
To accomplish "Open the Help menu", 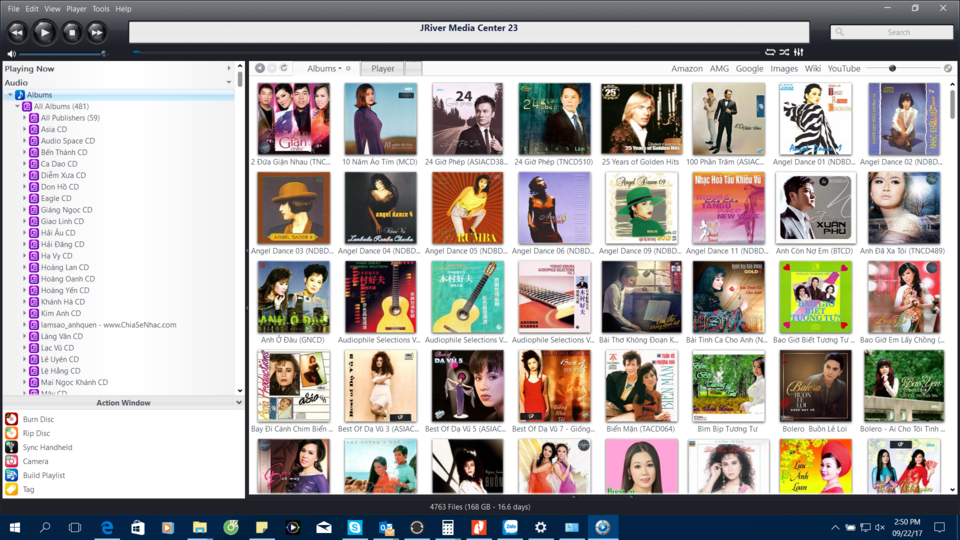I will [124, 9].
